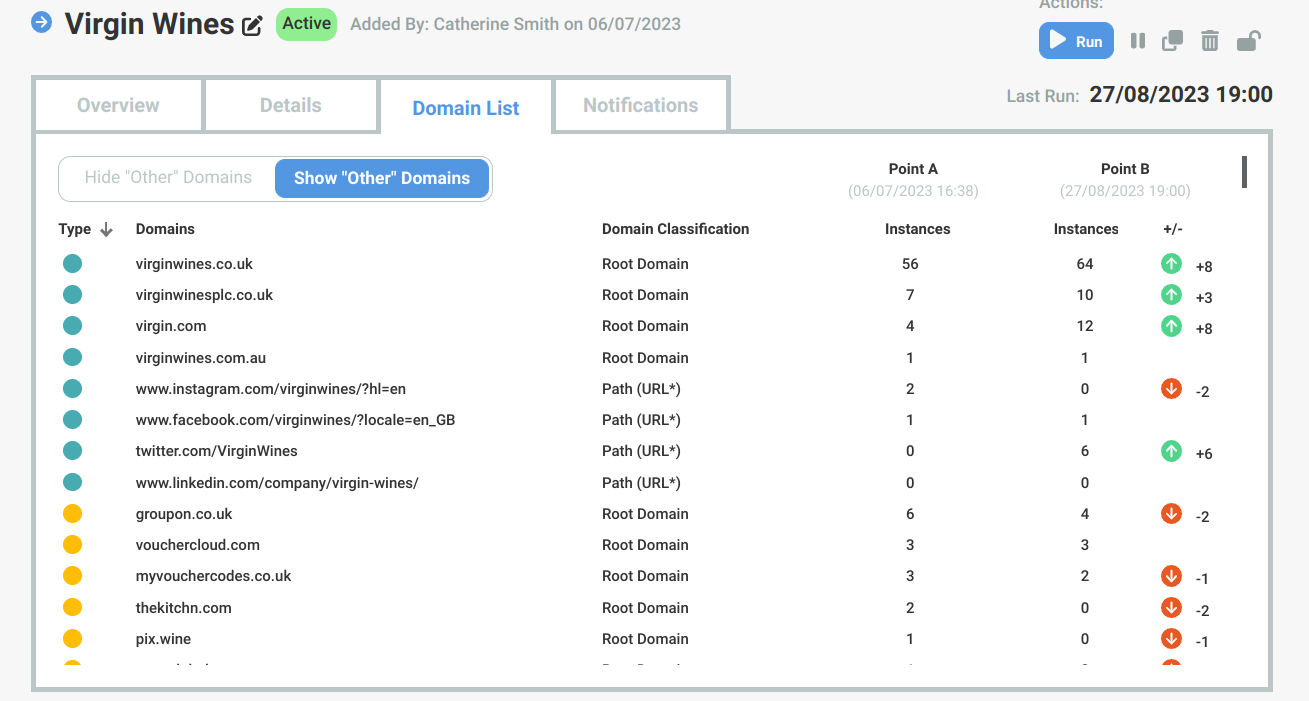Click +8 change value for virgin.com
The width and height of the screenshot is (1309, 701).
(x=1204, y=329)
